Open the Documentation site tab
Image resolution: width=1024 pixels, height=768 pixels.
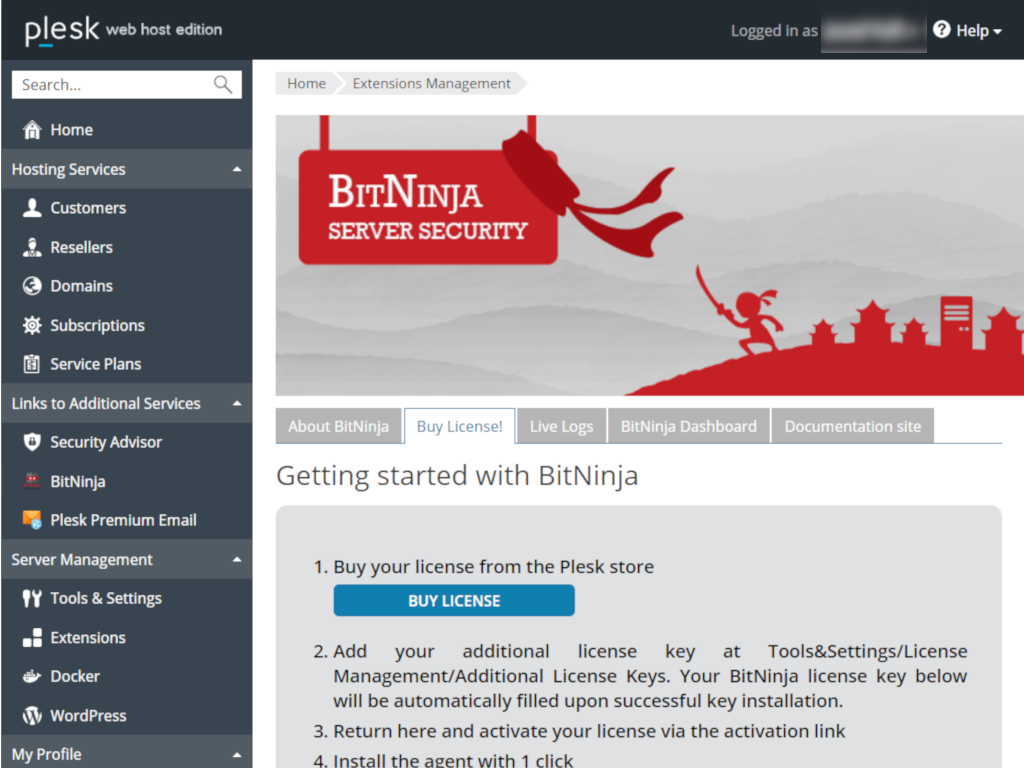pyautogui.click(x=853, y=426)
